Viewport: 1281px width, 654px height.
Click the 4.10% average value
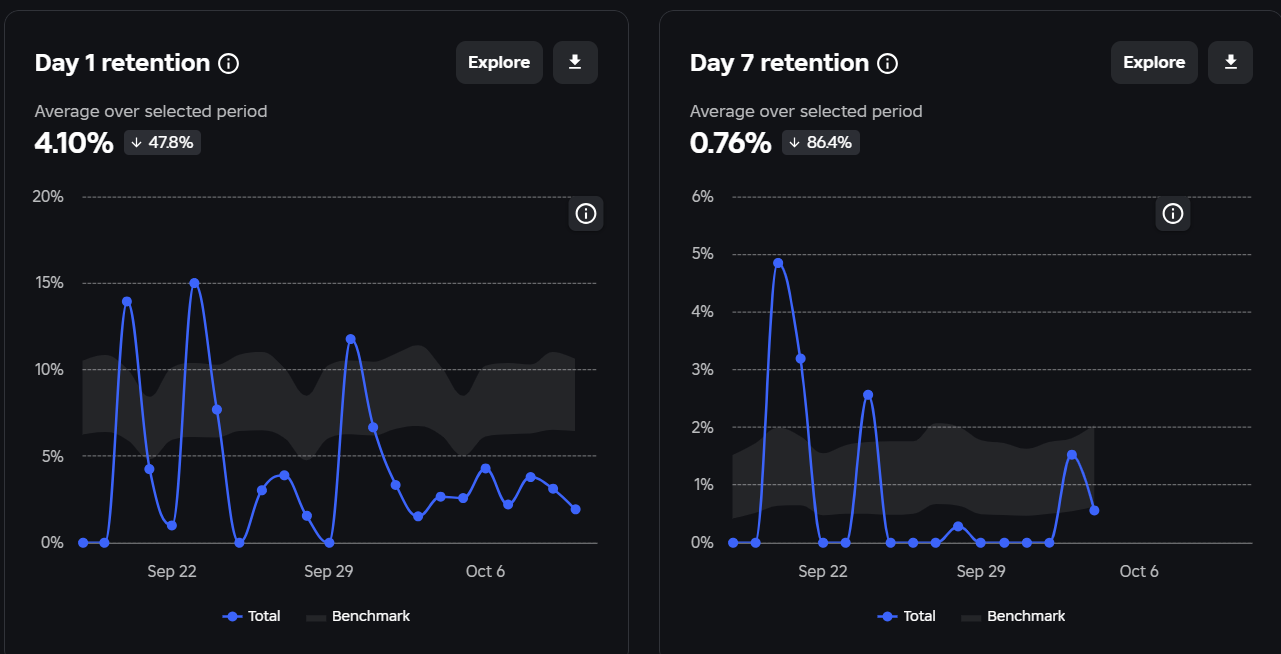[x=74, y=143]
